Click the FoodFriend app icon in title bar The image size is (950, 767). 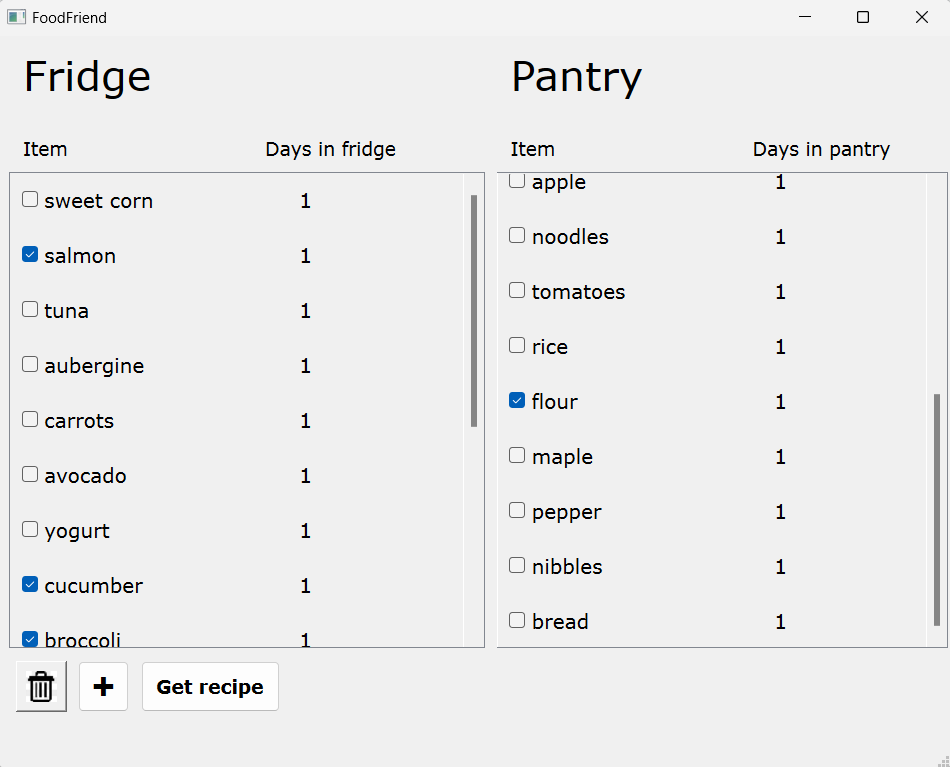16,17
